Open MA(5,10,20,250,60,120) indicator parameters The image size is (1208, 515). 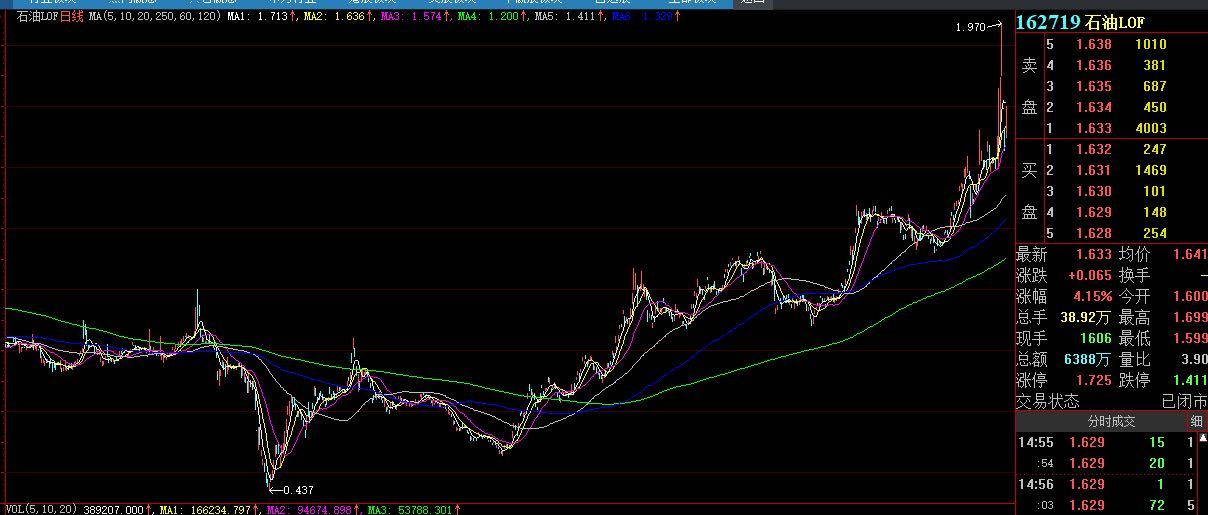(x=153, y=17)
